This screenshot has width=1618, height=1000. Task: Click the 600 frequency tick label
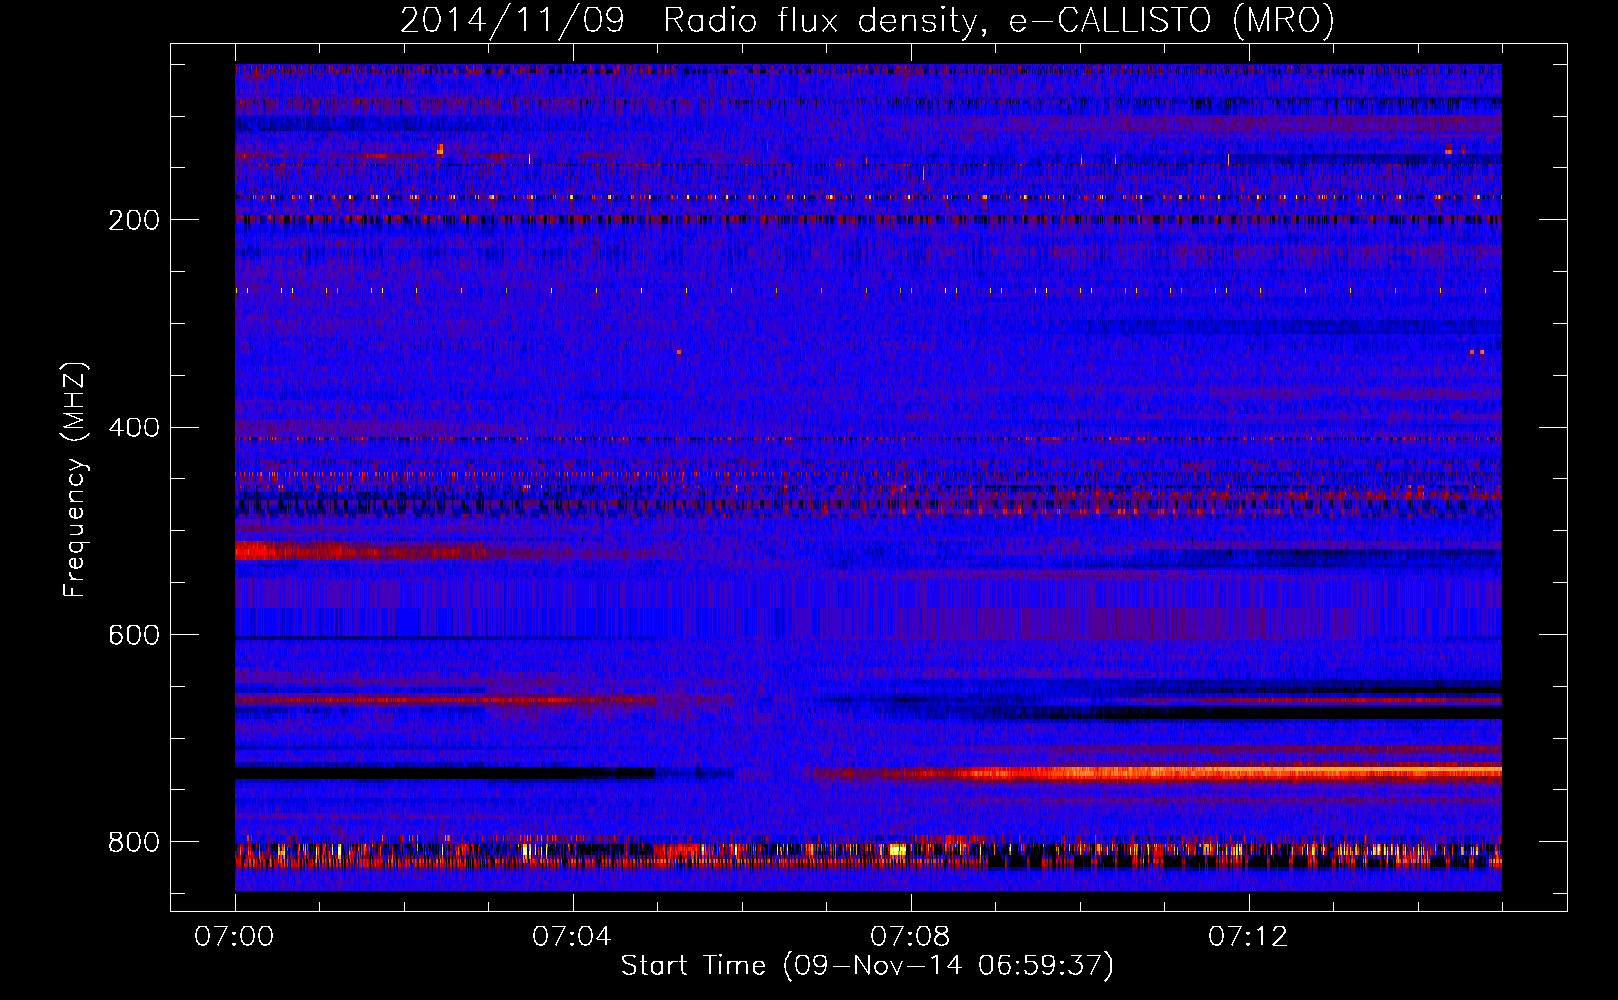tap(134, 635)
